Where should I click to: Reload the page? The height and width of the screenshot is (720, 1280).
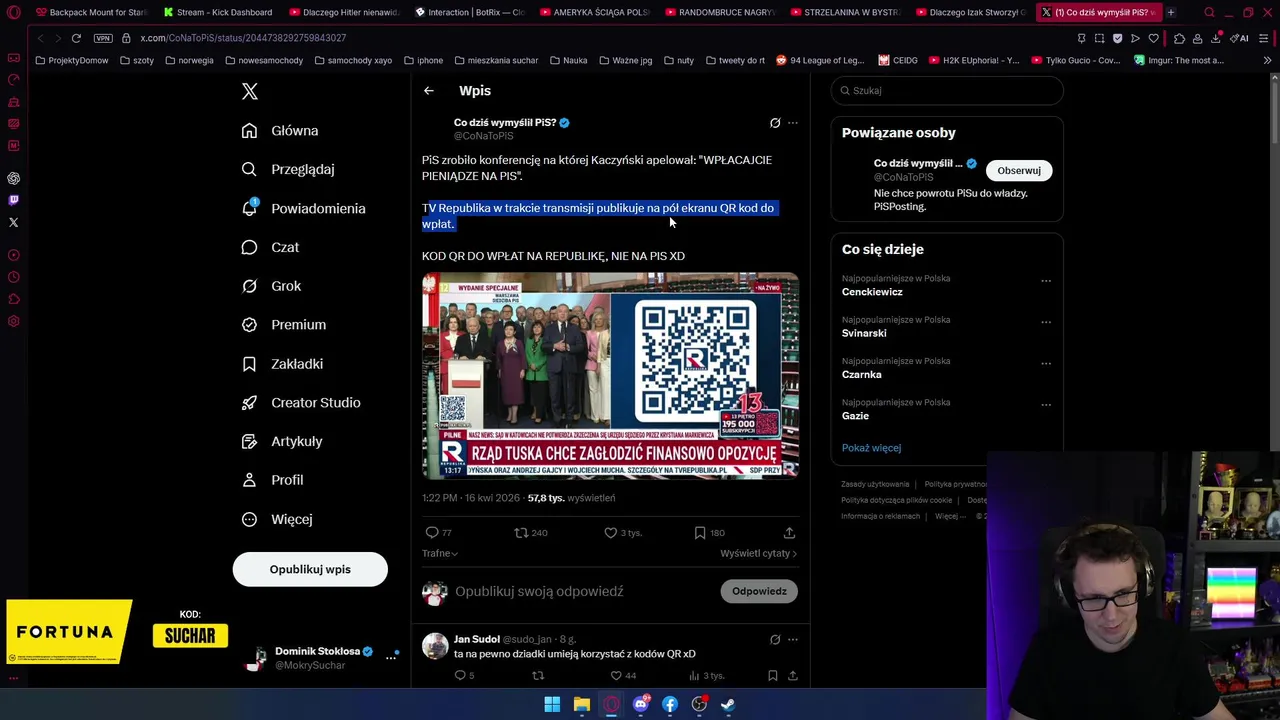[76, 38]
